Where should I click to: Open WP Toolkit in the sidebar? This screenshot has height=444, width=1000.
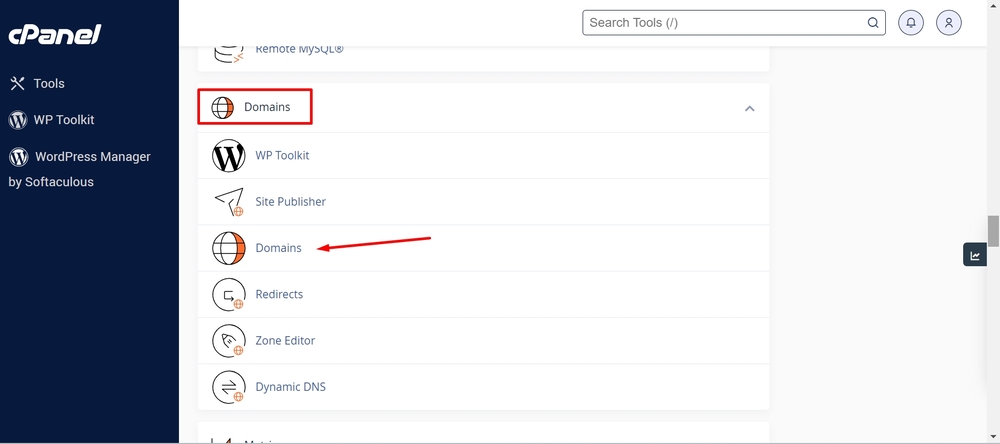64,120
